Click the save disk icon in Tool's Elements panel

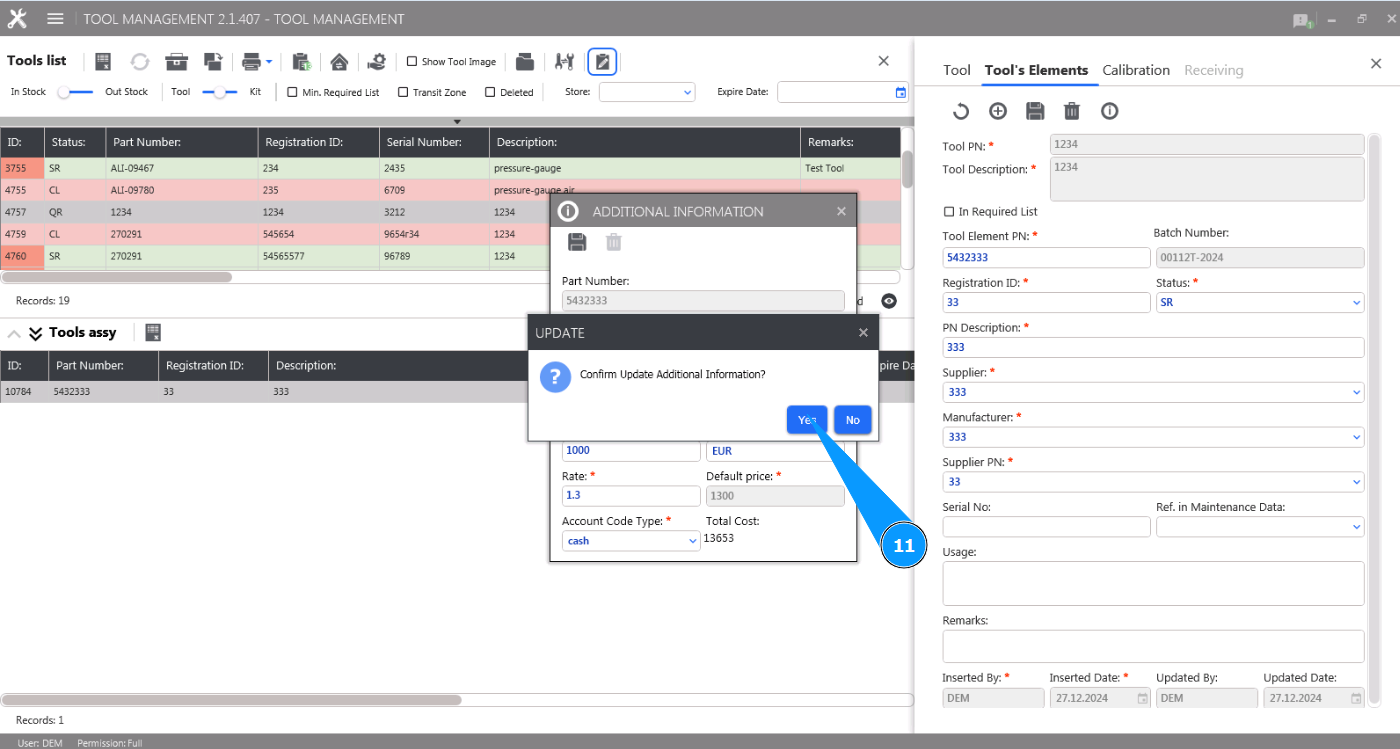point(1035,111)
